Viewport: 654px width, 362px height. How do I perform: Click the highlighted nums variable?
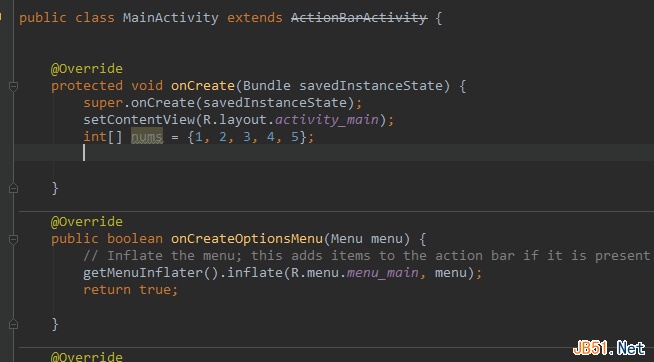tap(147, 137)
